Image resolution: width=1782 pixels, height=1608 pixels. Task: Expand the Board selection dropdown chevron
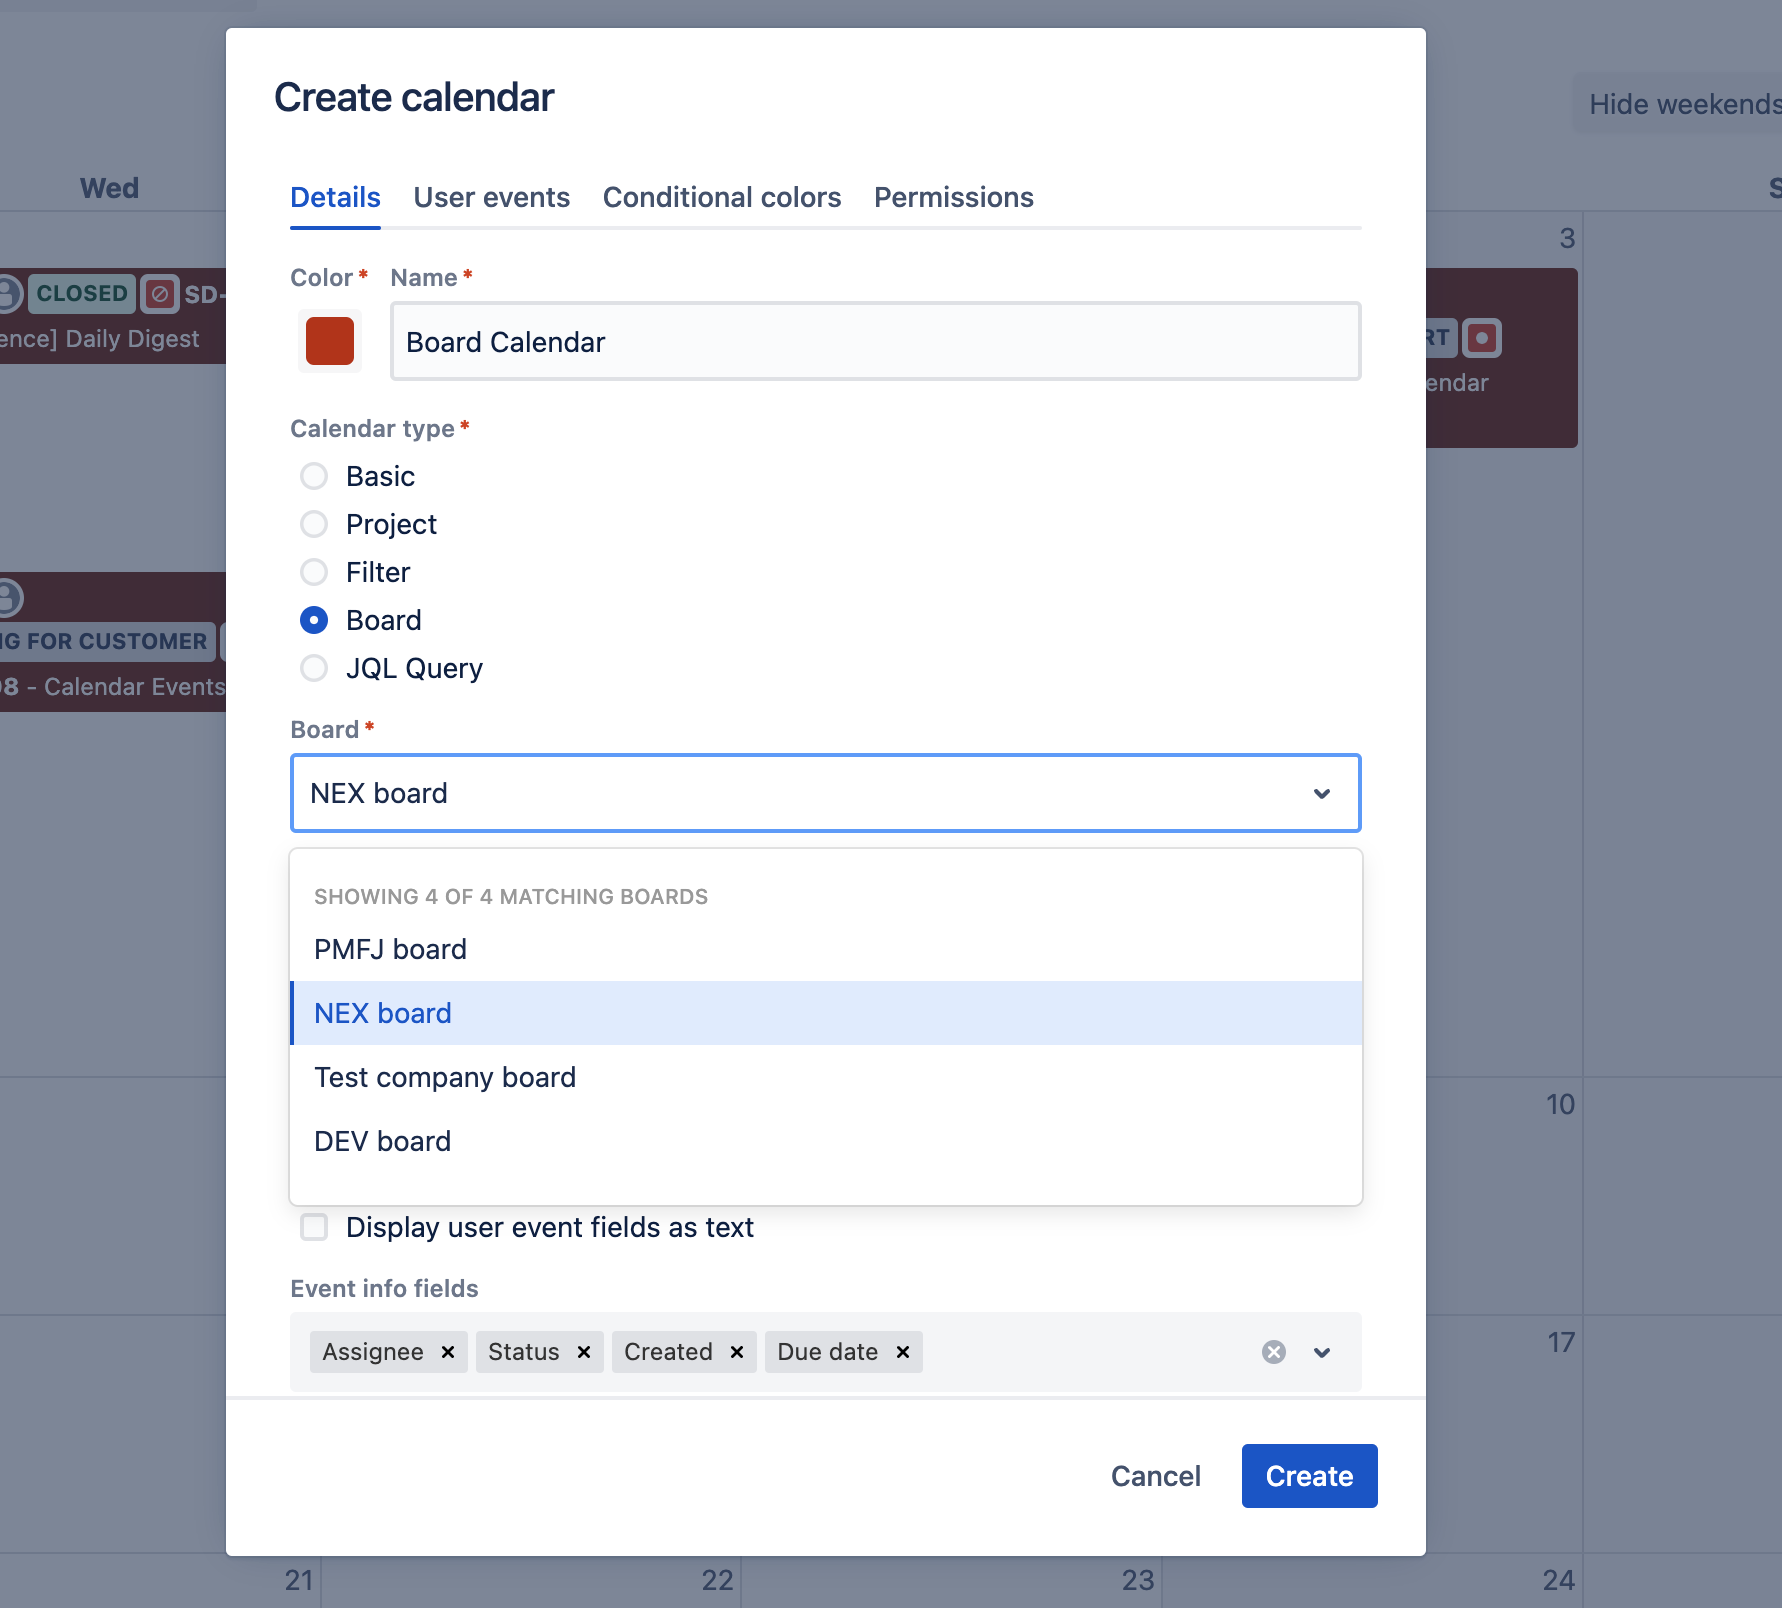(1322, 793)
